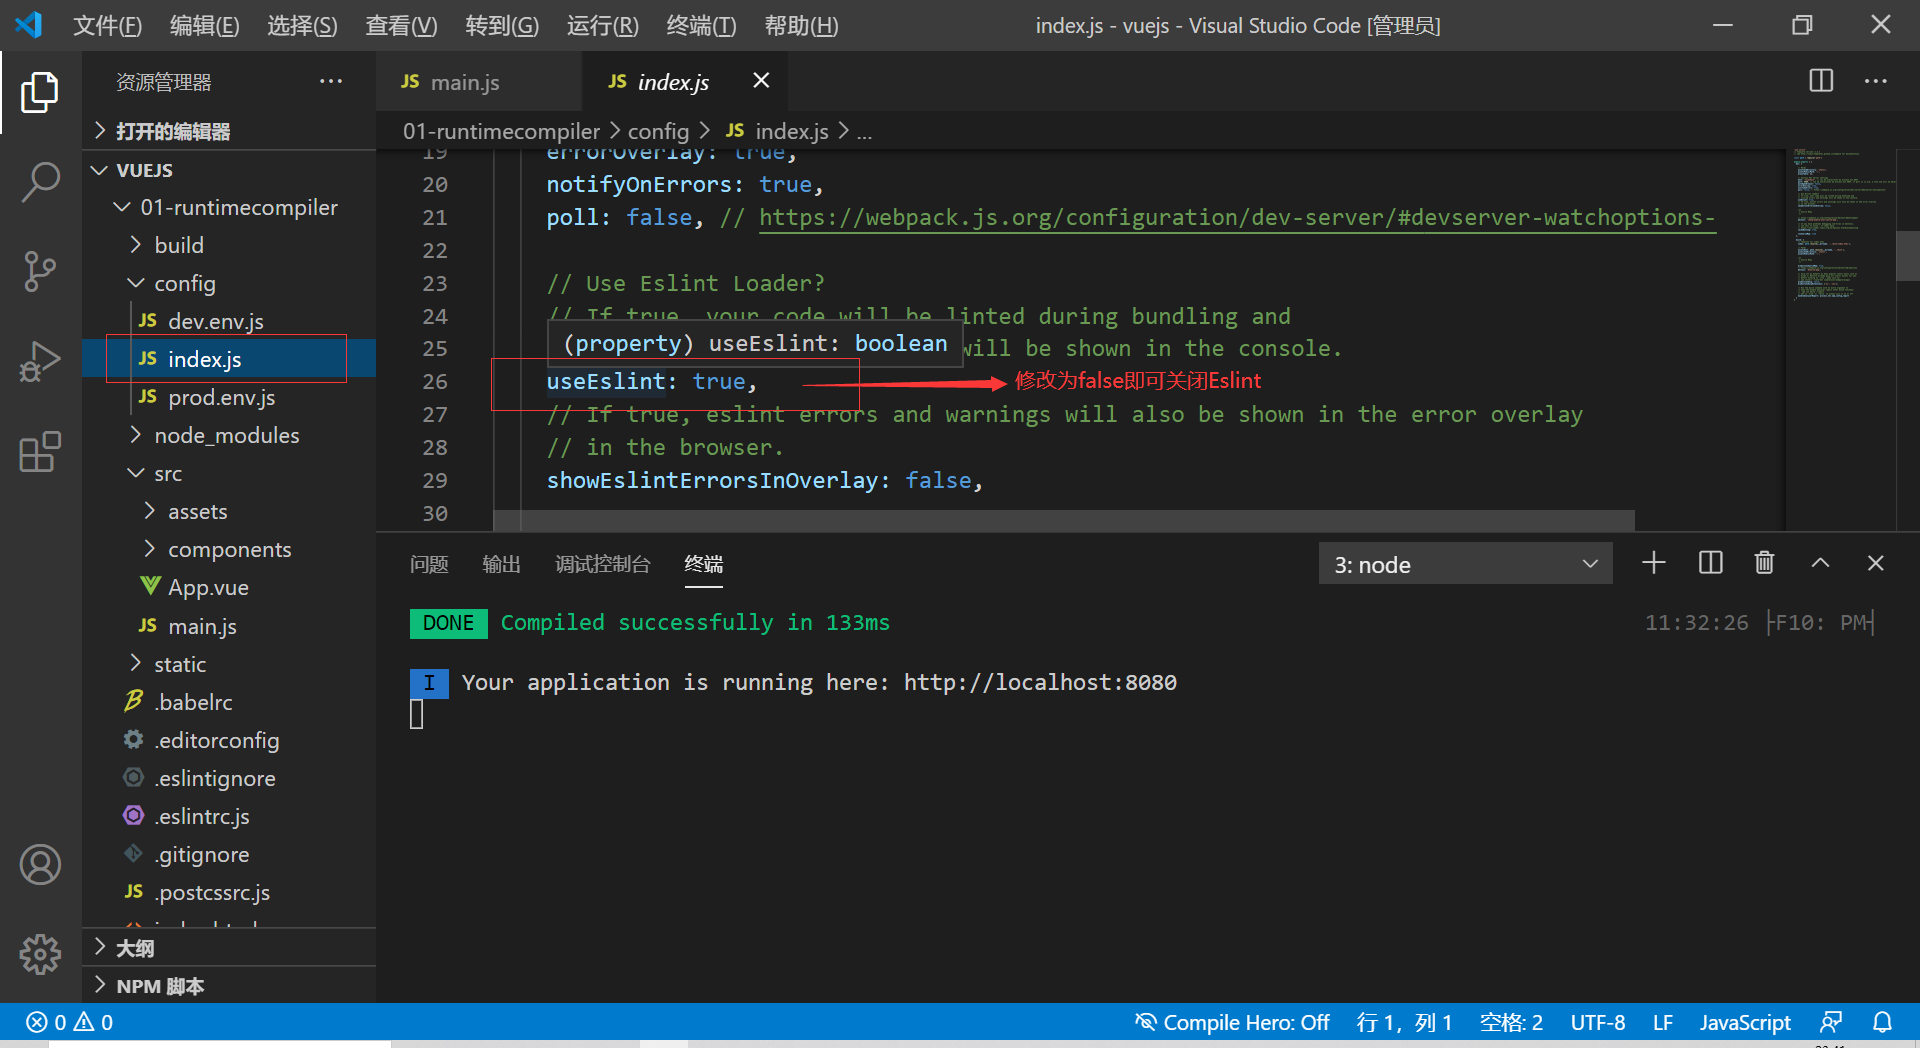Open the 选择(S) menu
Image resolution: width=1920 pixels, height=1048 pixels.
[302, 25]
